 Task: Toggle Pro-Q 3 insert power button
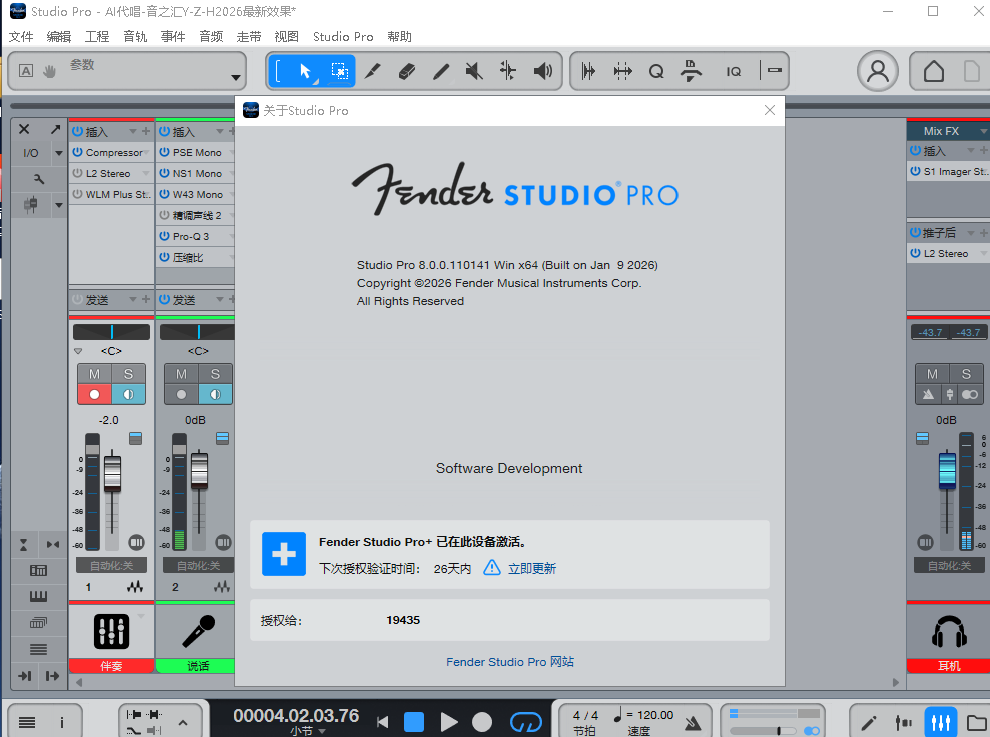(x=164, y=236)
